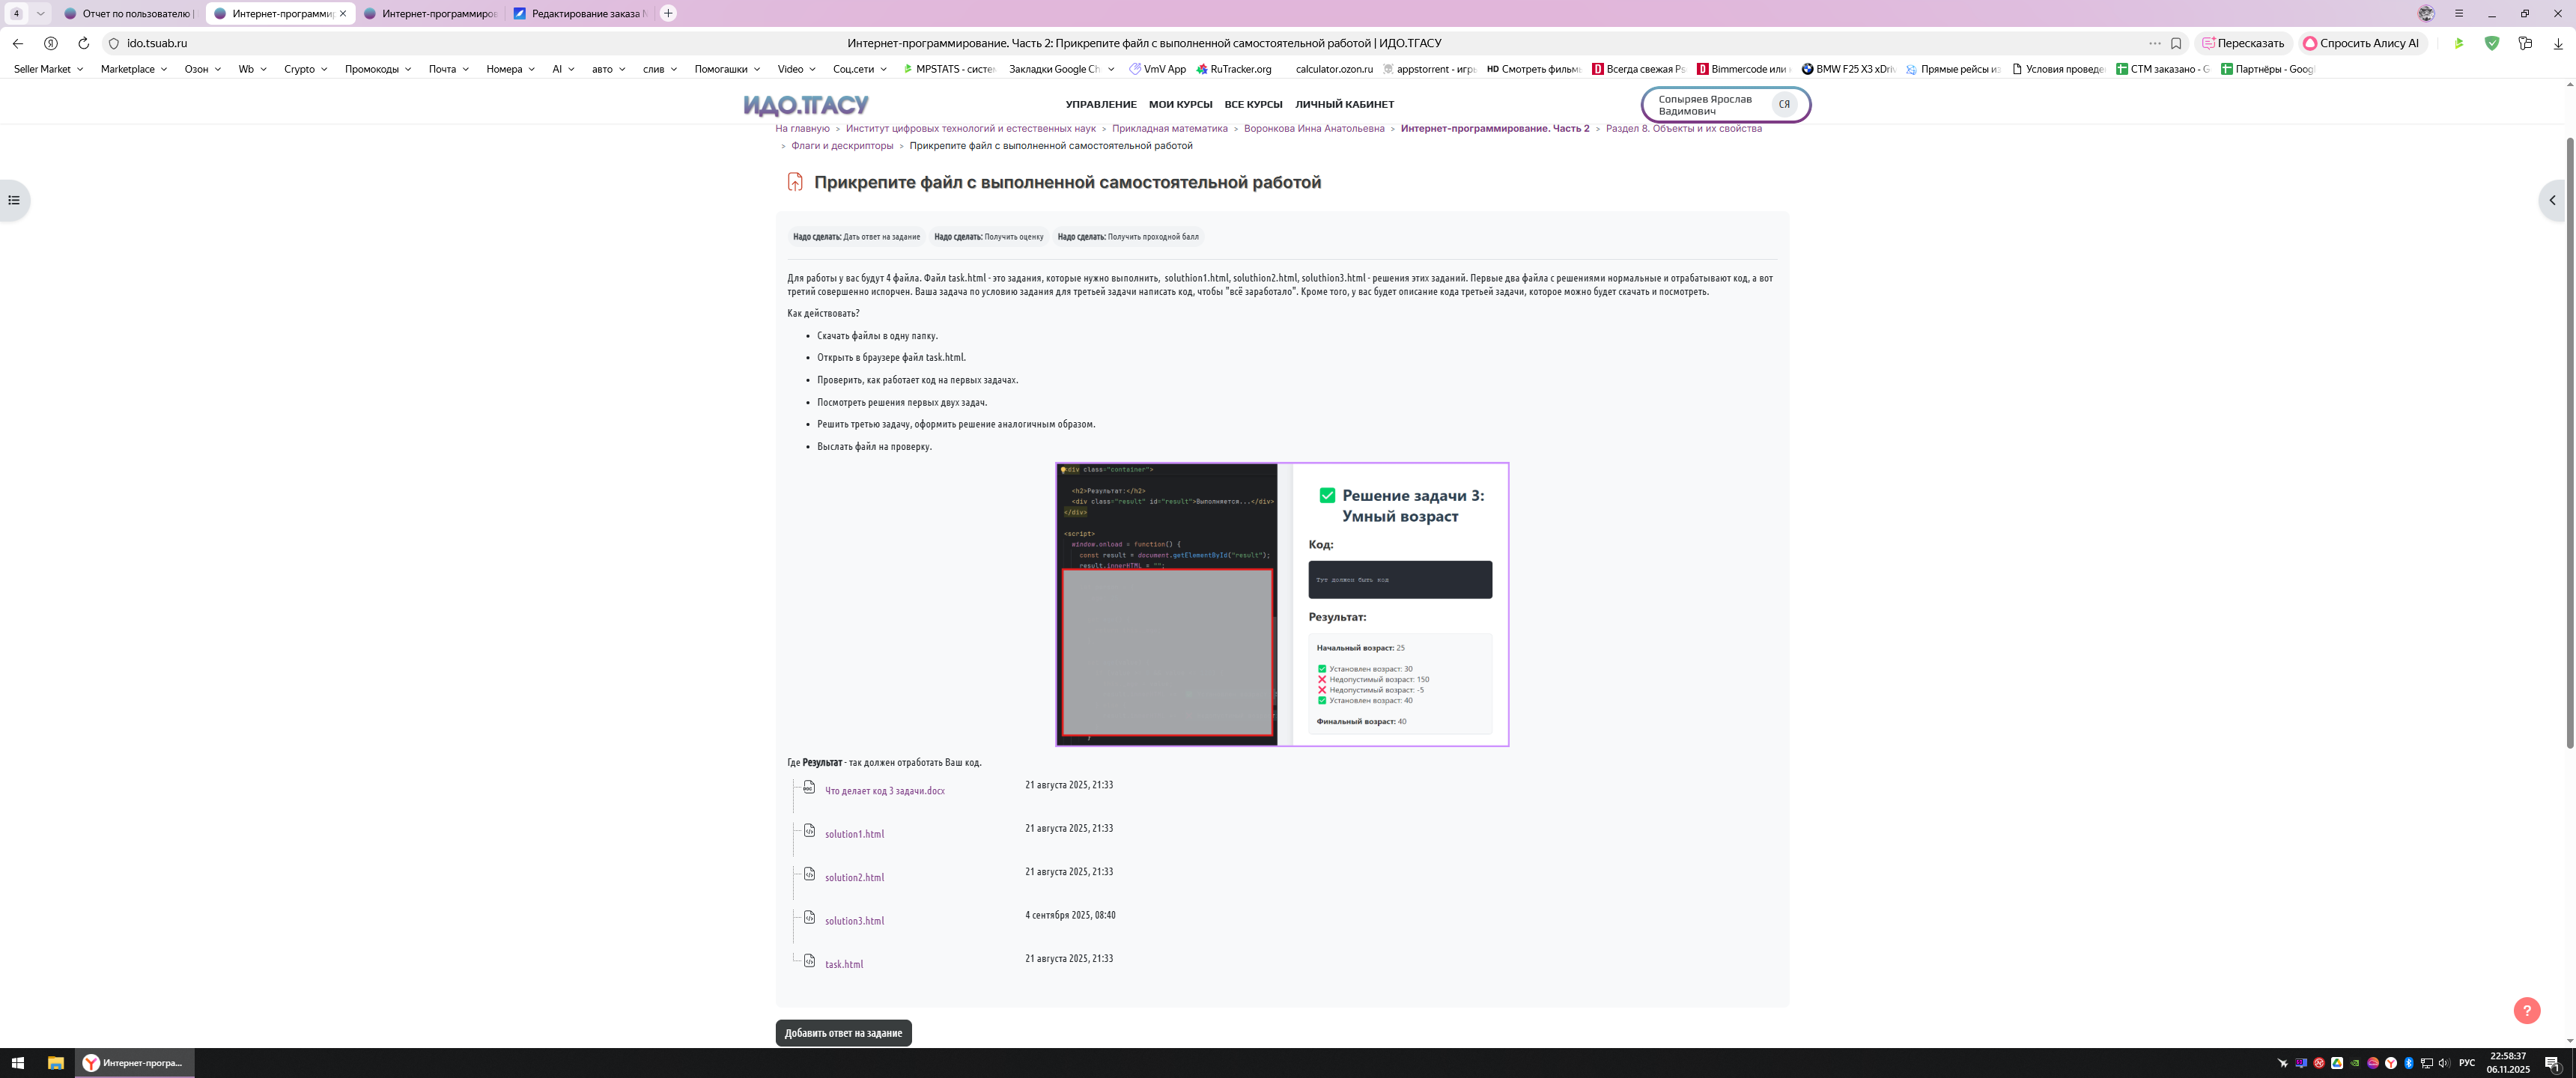
Task: Click the red help question mark button
Action: click(x=2526, y=1010)
